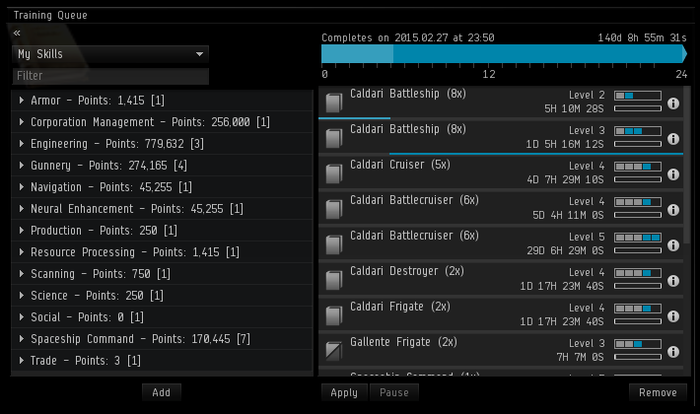Expand the Social skill group
700x414 pixels.
(x=21, y=317)
